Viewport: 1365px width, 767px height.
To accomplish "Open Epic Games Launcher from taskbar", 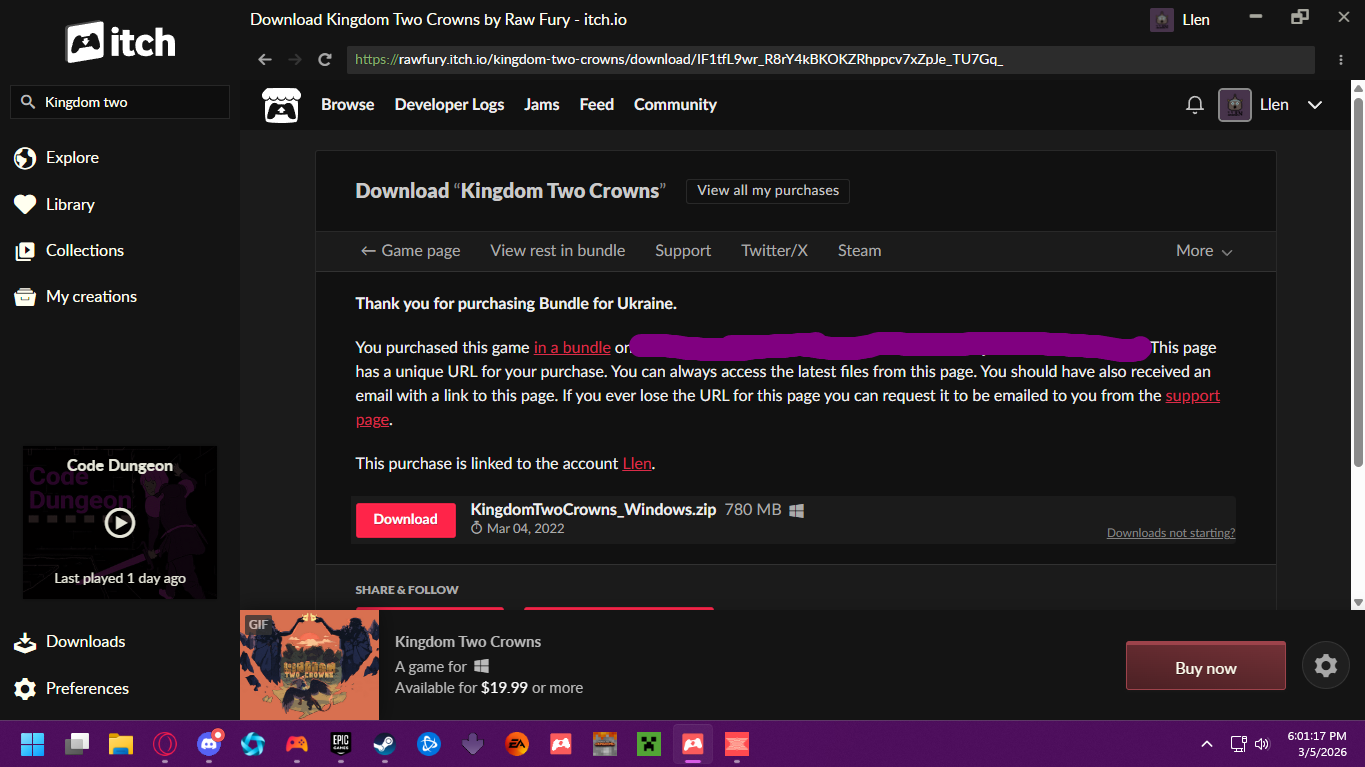I will click(x=341, y=744).
